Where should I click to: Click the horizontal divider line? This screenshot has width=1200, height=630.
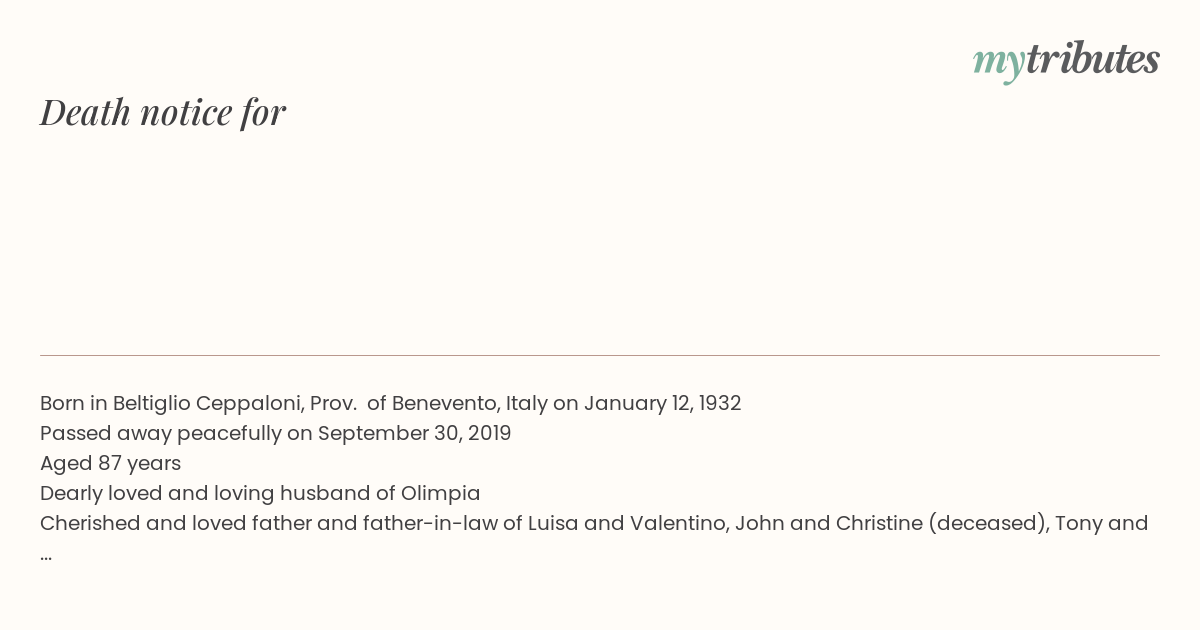pyautogui.click(x=600, y=355)
